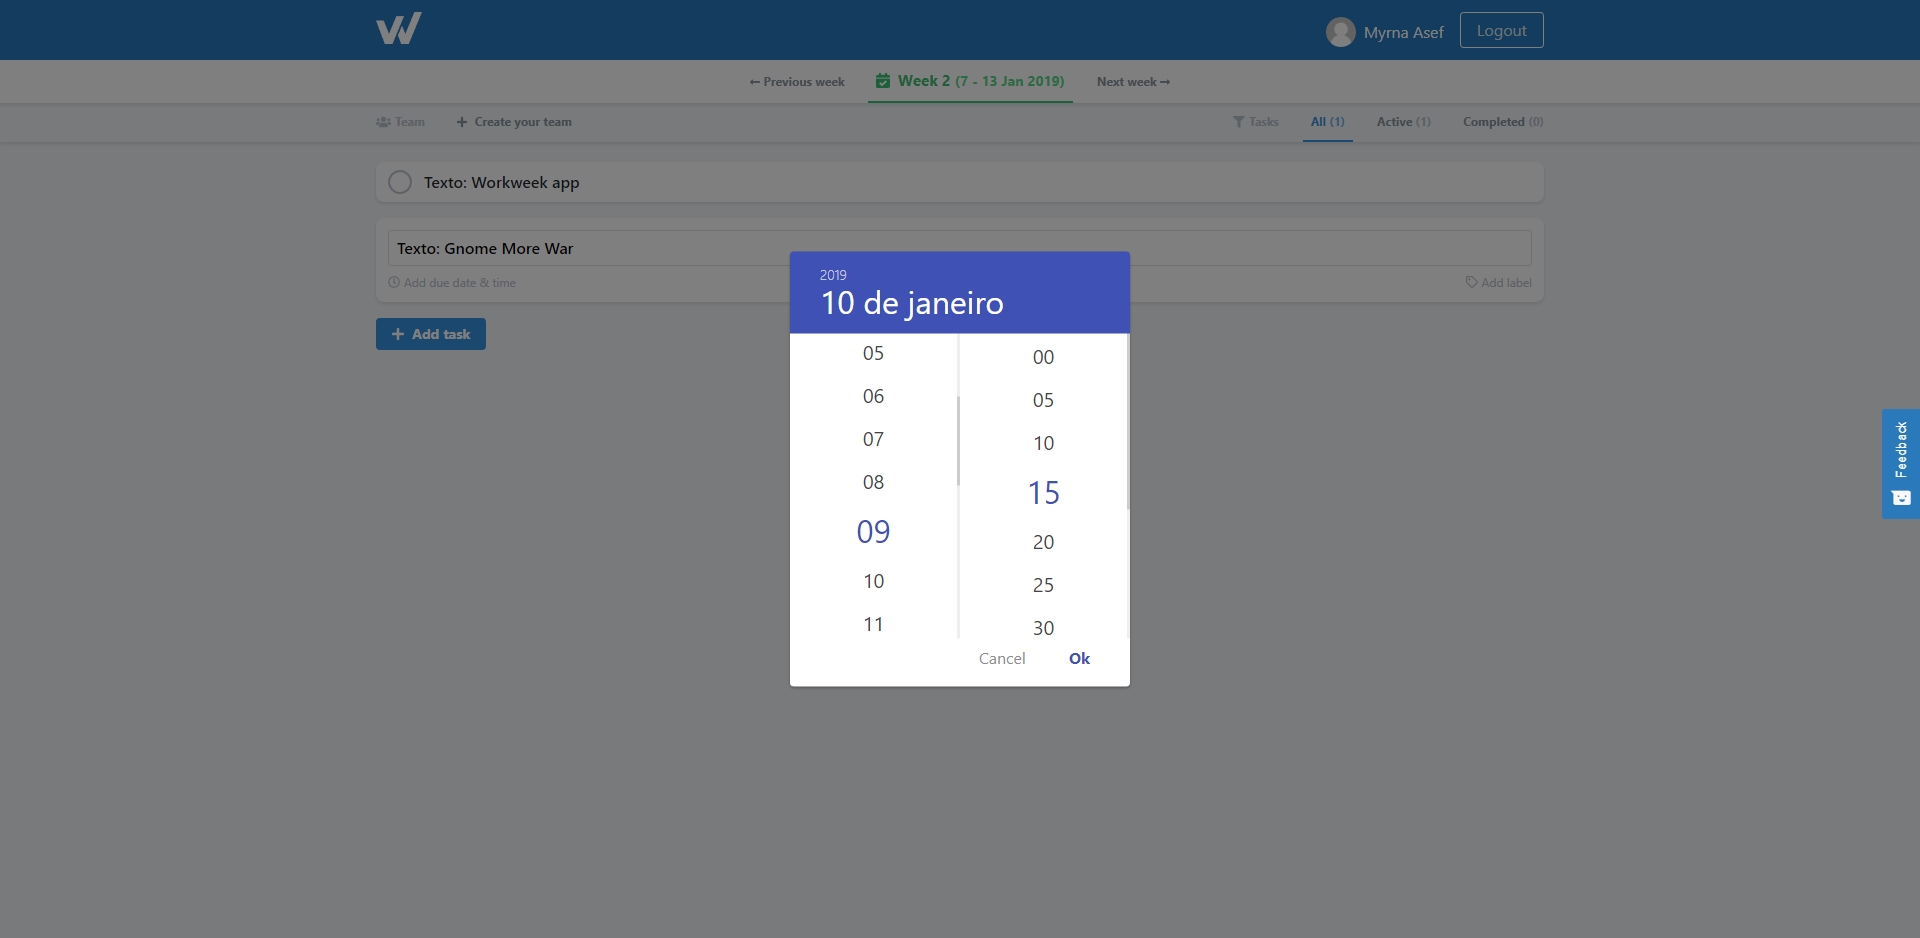
Task: Switch to the Completed tasks tab
Action: point(1501,122)
